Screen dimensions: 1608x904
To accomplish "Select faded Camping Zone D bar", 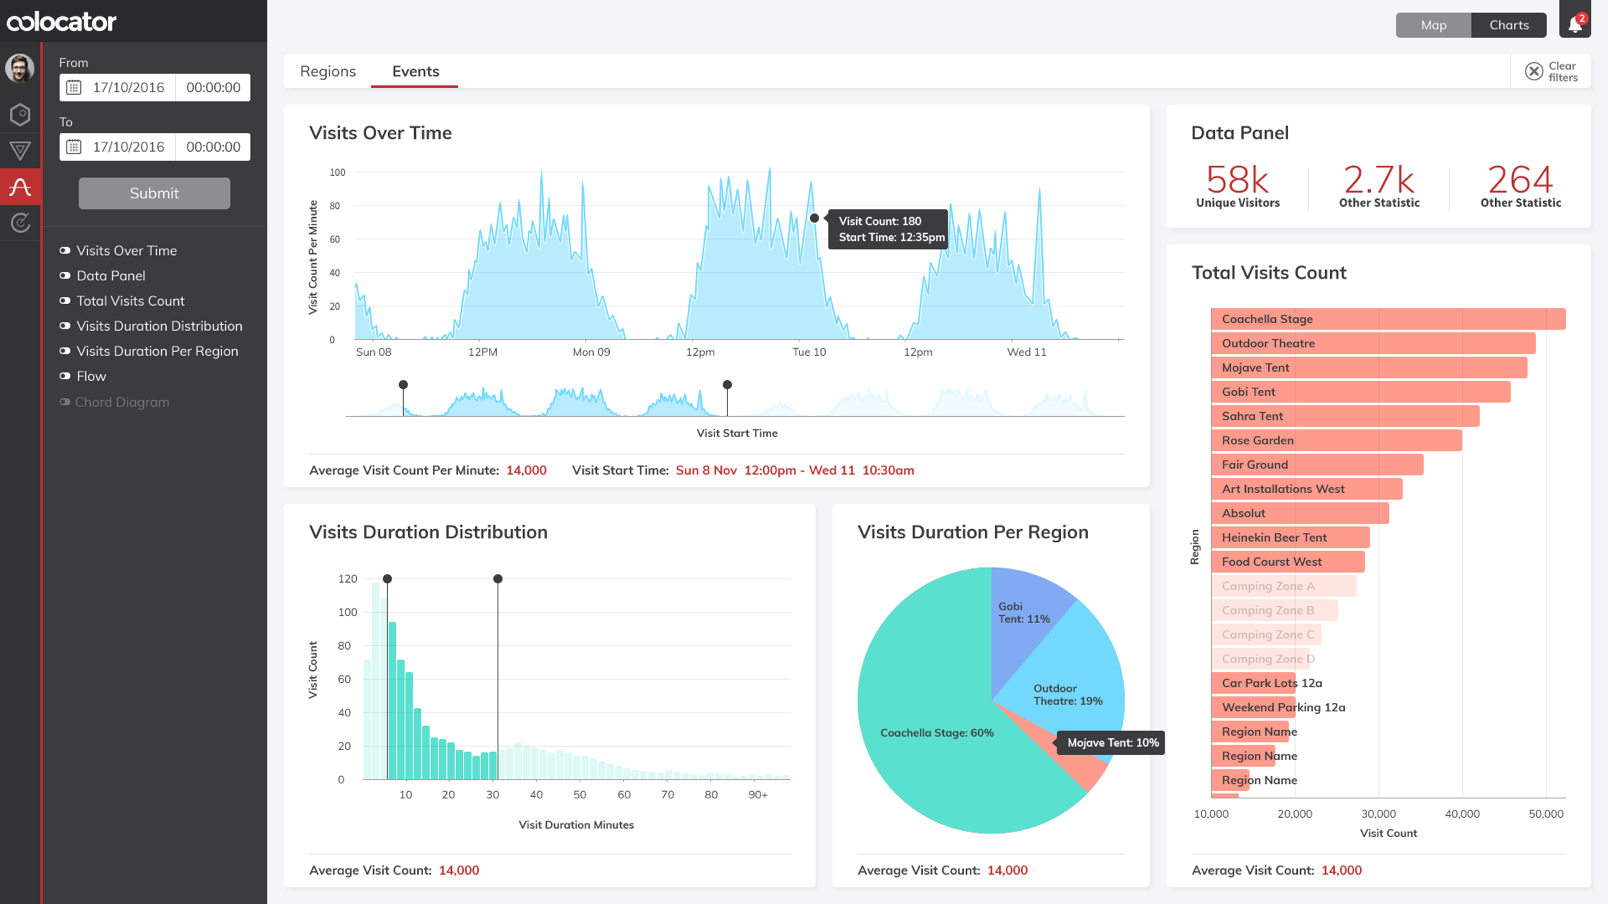I will coord(1260,659).
